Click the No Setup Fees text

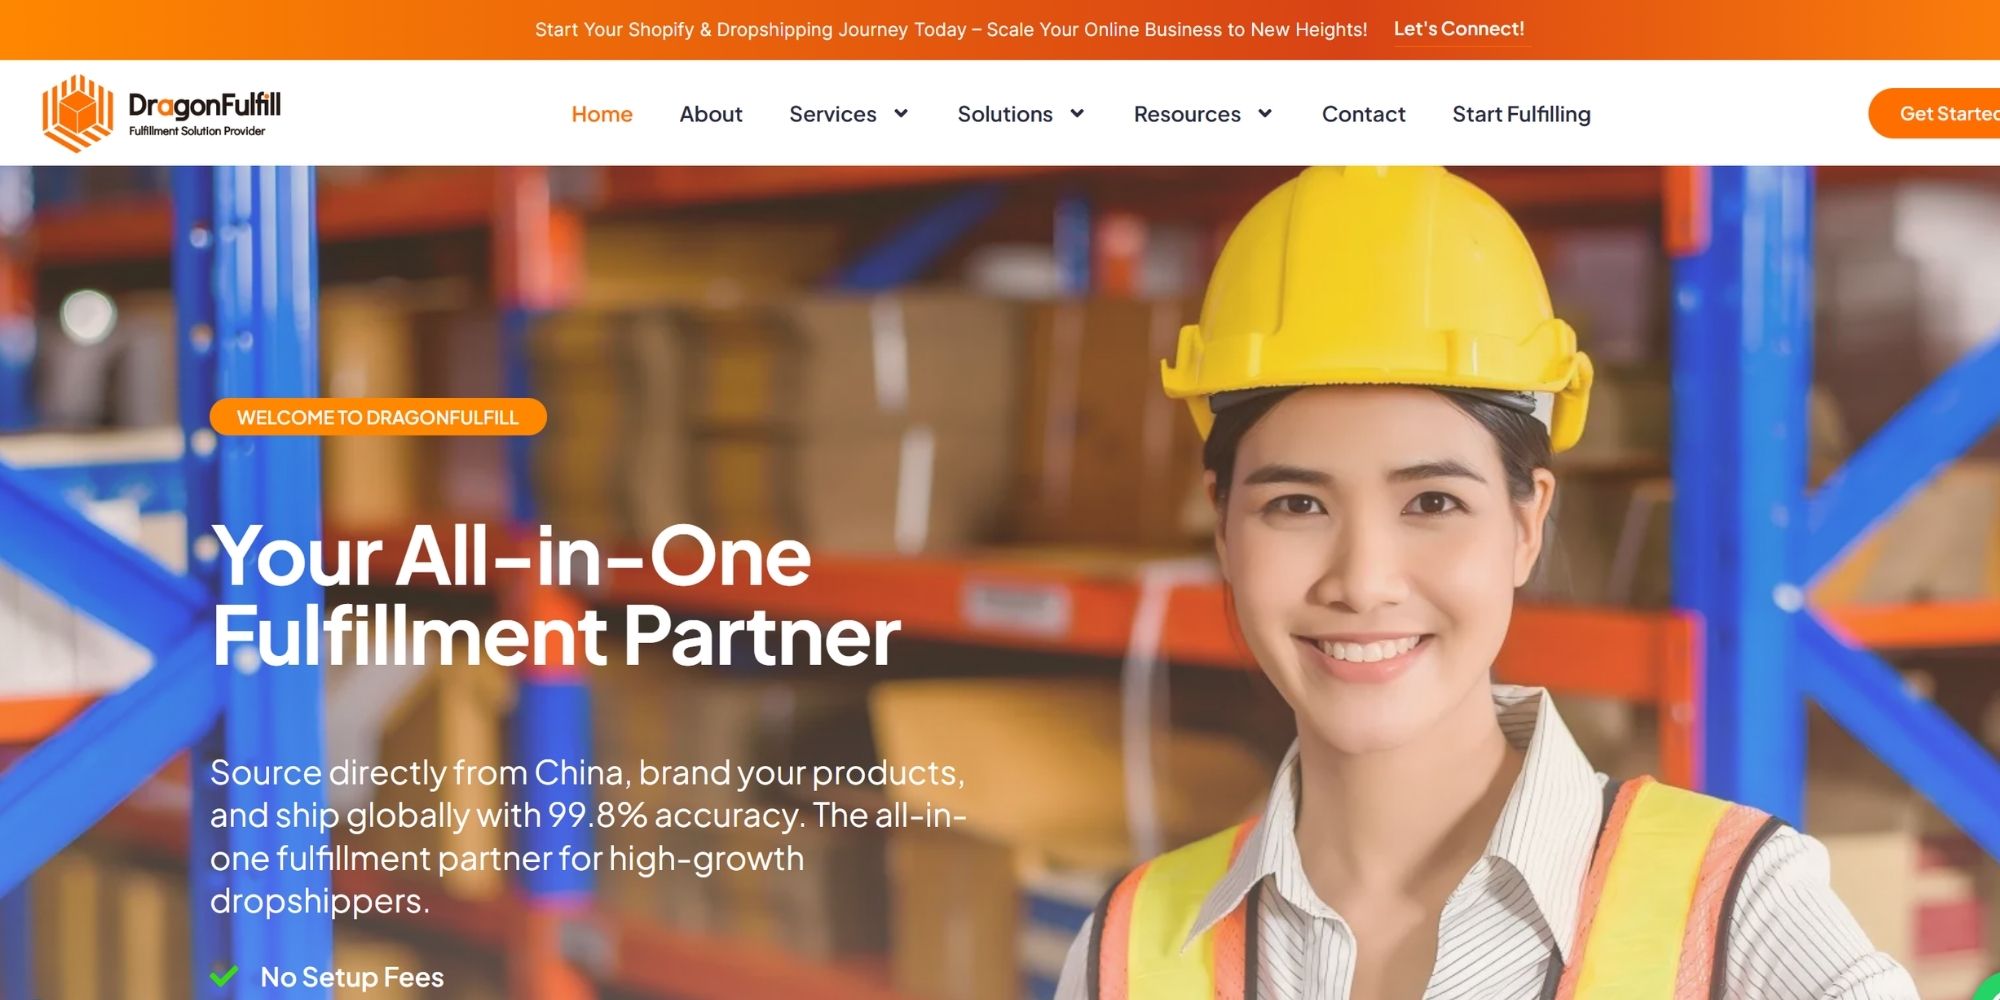click(x=352, y=977)
